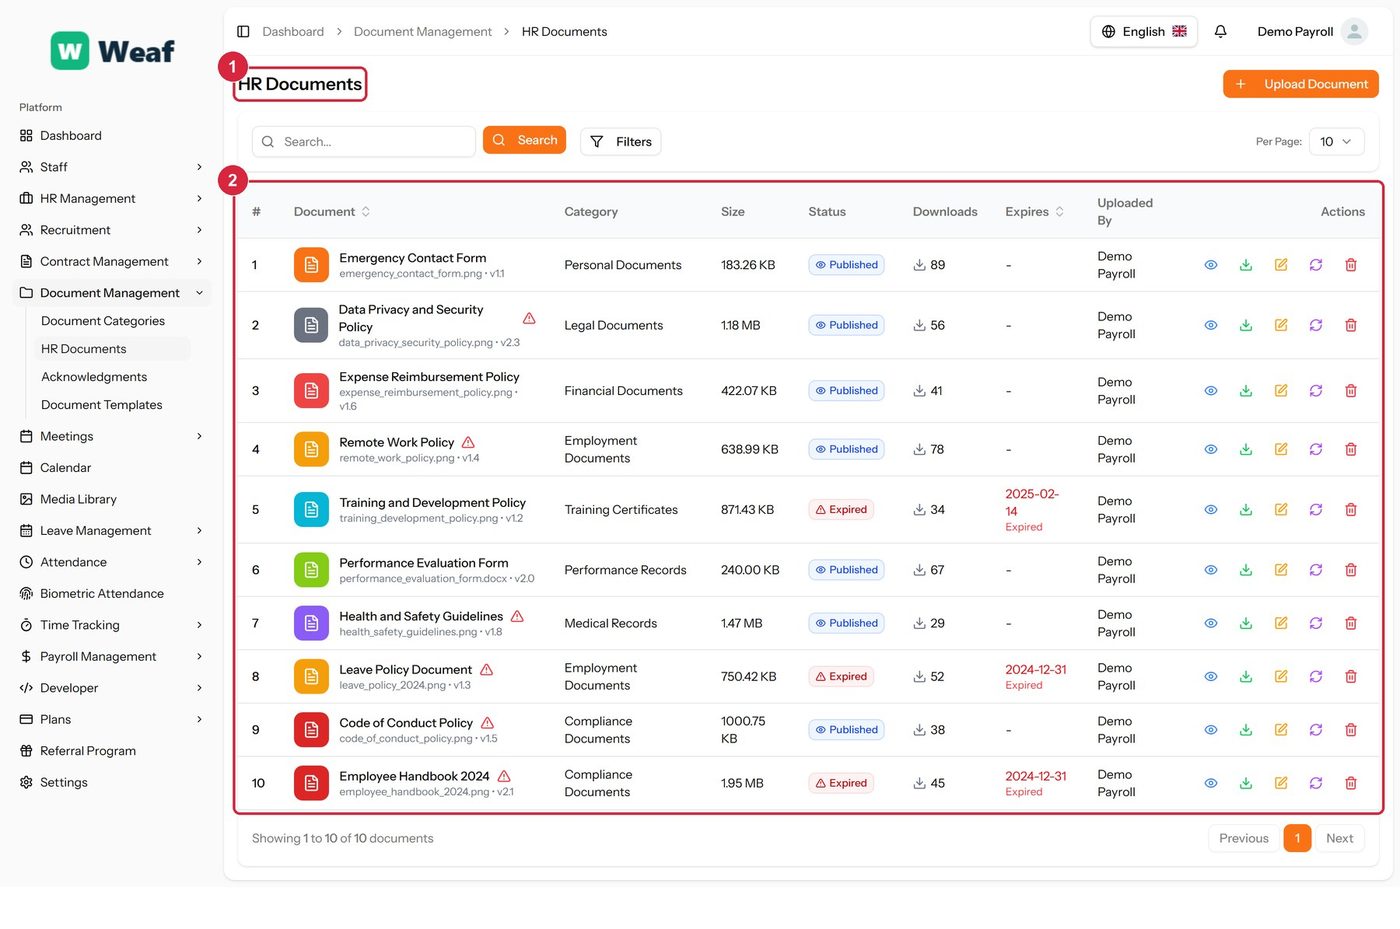Expand Payroll Management menu
Screen dimensions: 1400x929
(x=110, y=657)
